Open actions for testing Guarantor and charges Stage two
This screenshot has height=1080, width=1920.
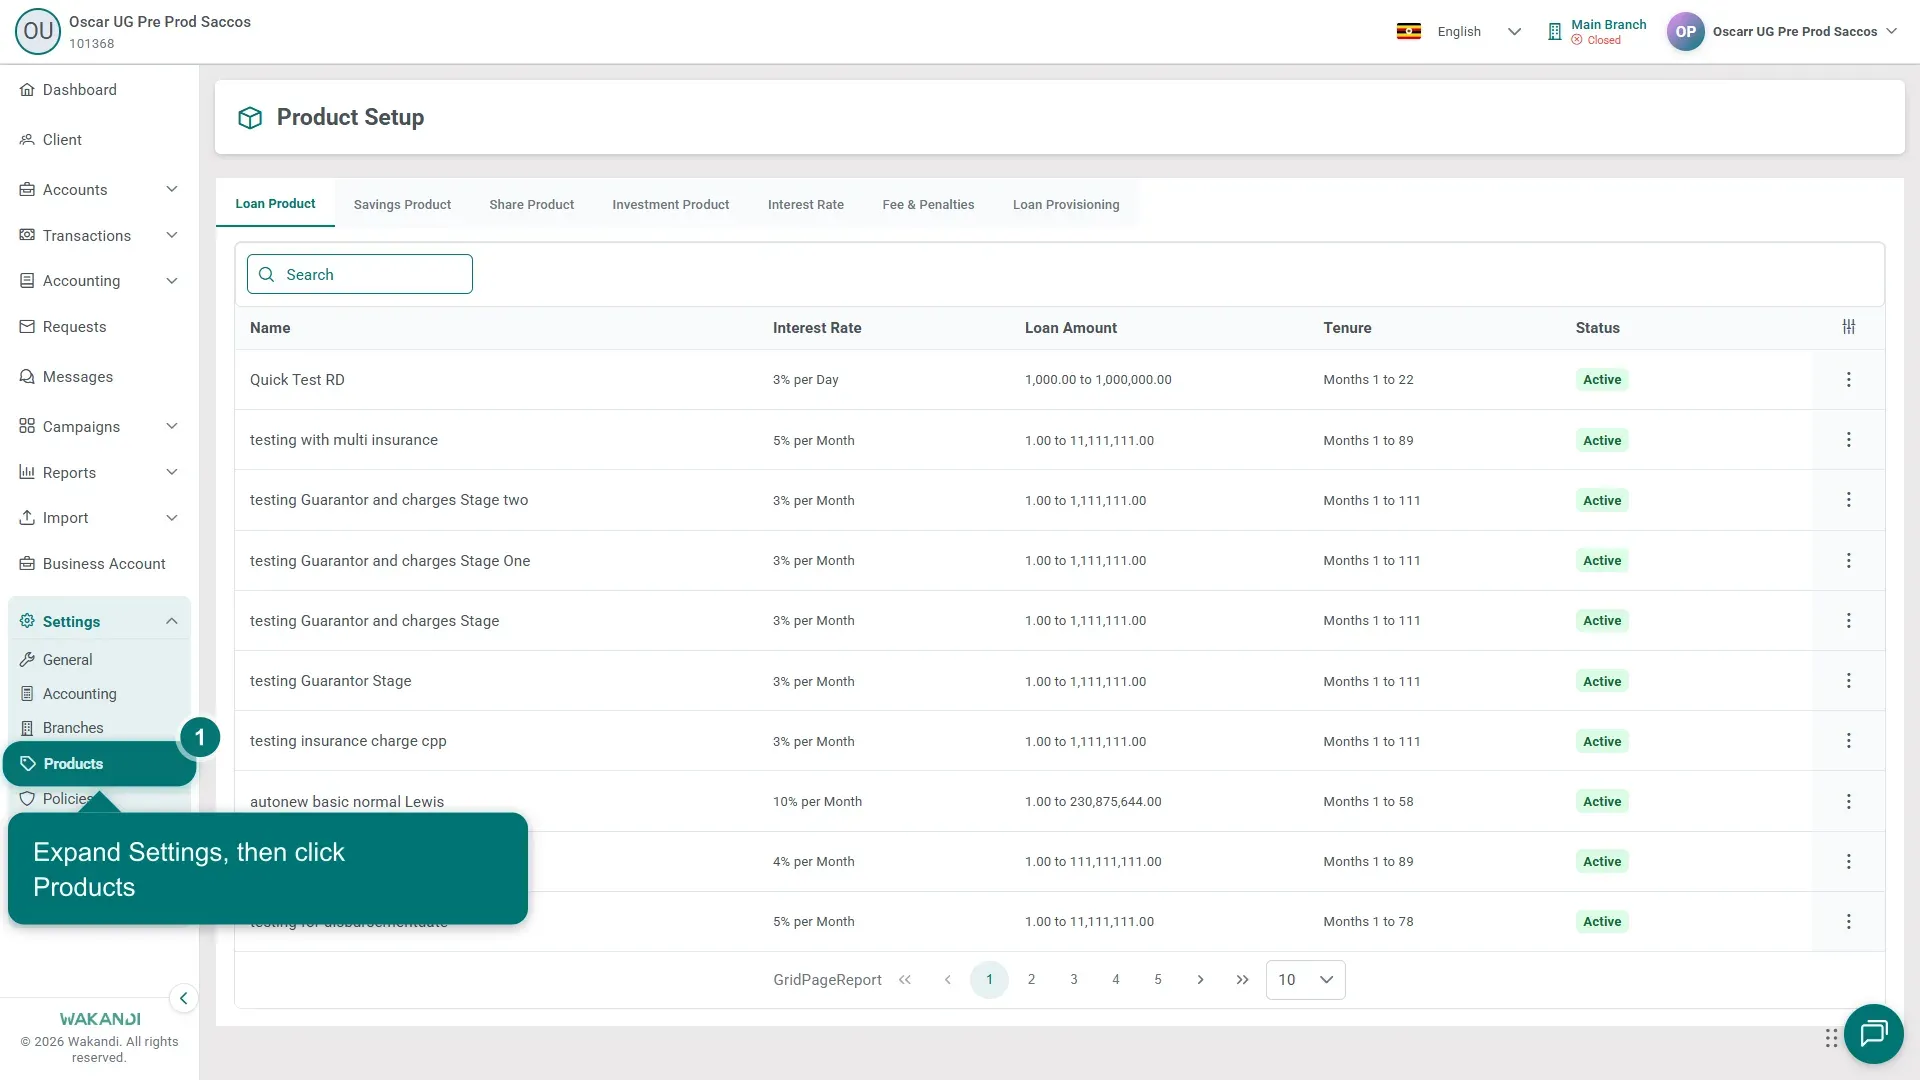1849,500
